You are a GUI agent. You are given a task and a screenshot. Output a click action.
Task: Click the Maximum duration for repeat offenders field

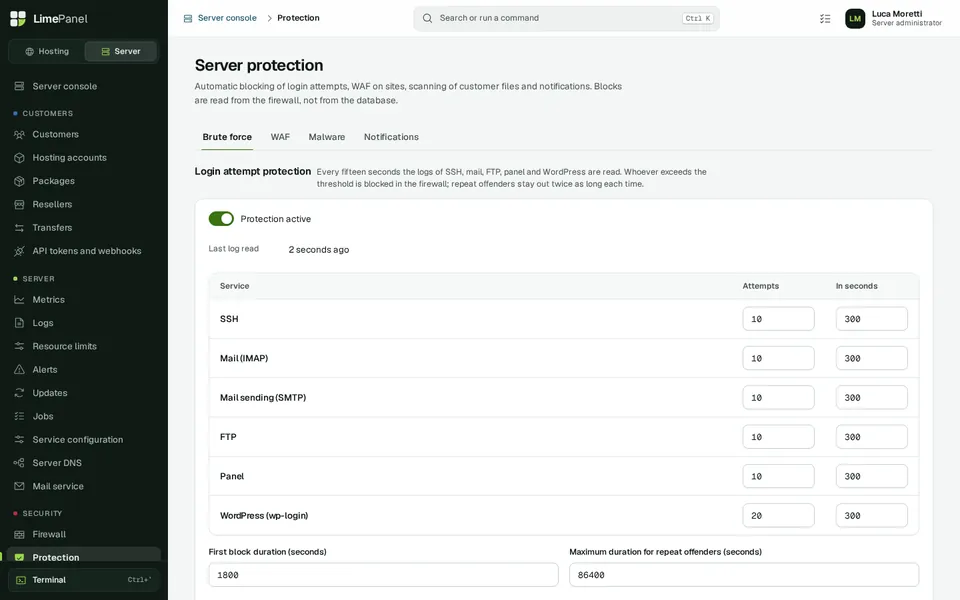744,575
